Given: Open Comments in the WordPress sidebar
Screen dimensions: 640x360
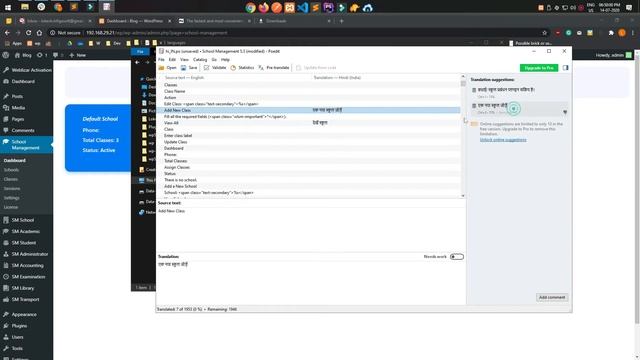Looking at the screenshot, I should point(23,131).
